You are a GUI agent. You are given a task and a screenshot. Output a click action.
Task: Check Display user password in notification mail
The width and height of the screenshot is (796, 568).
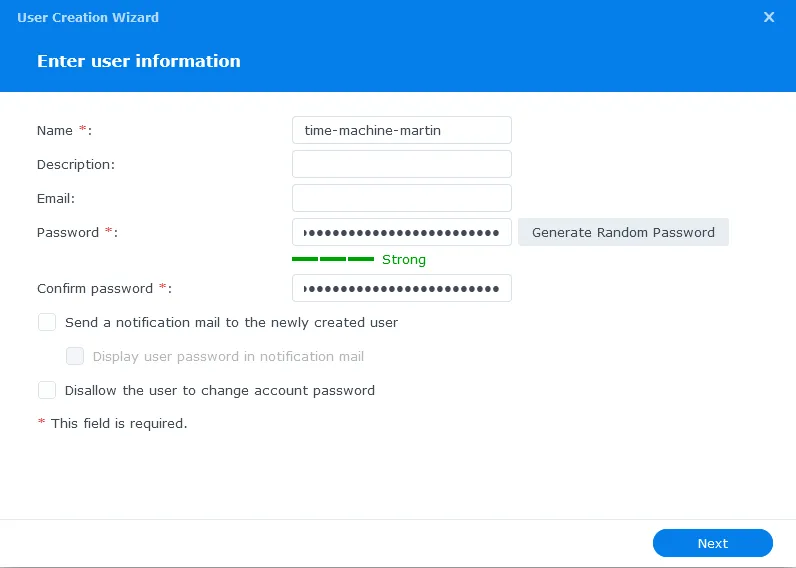point(75,356)
